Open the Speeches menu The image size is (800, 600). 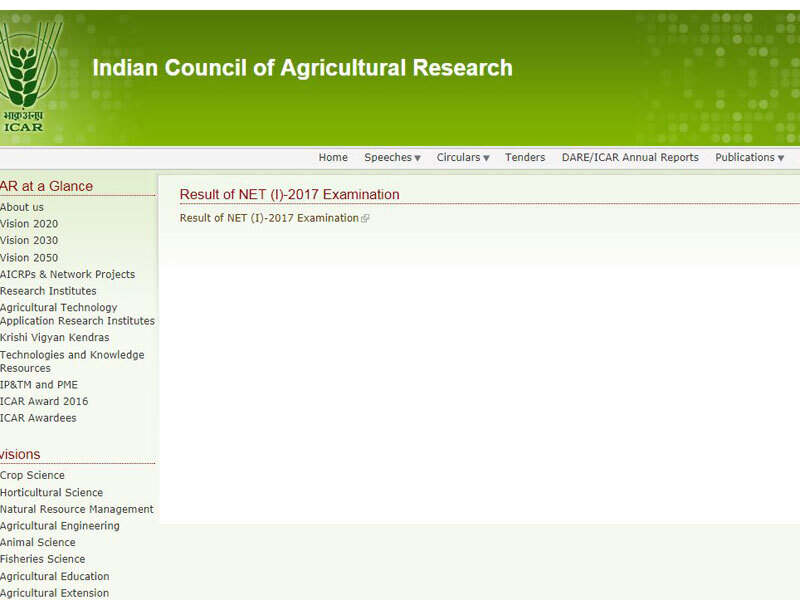(x=388, y=157)
